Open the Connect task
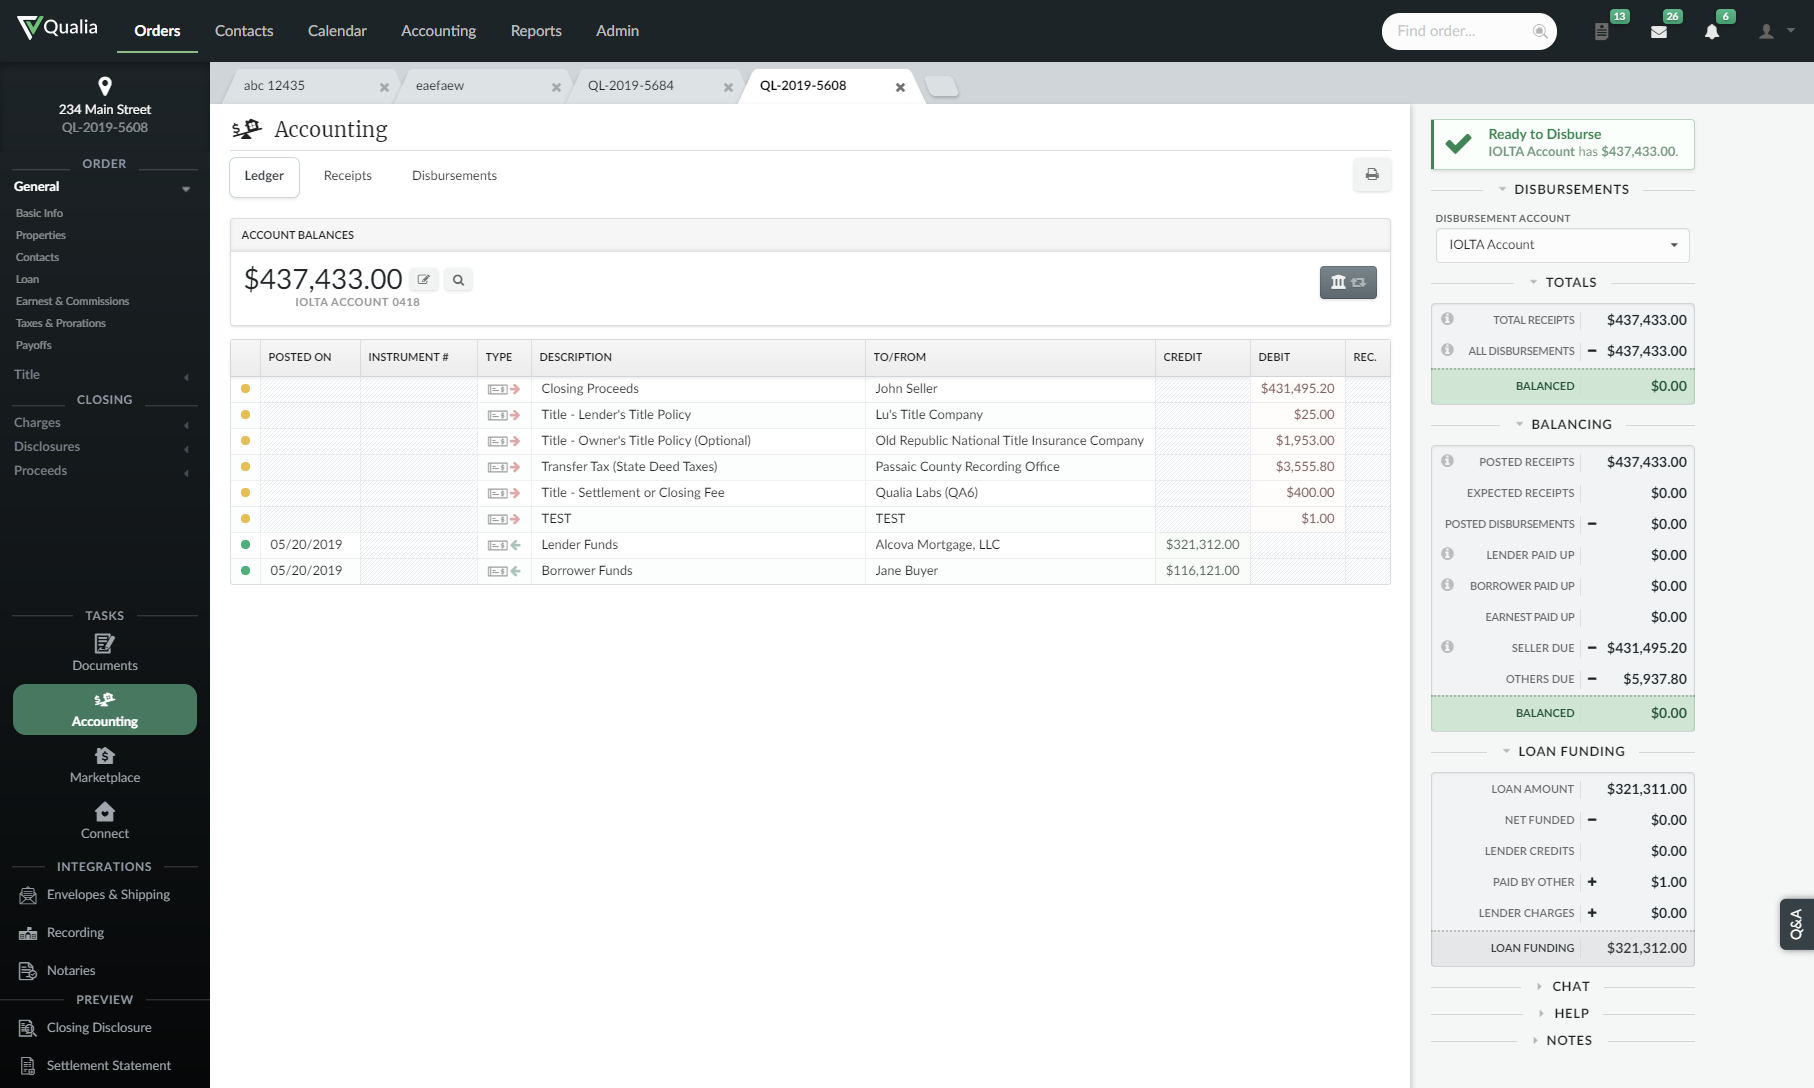The height and width of the screenshot is (1088, 1814). pyautogui.click(x=105, y=821)
